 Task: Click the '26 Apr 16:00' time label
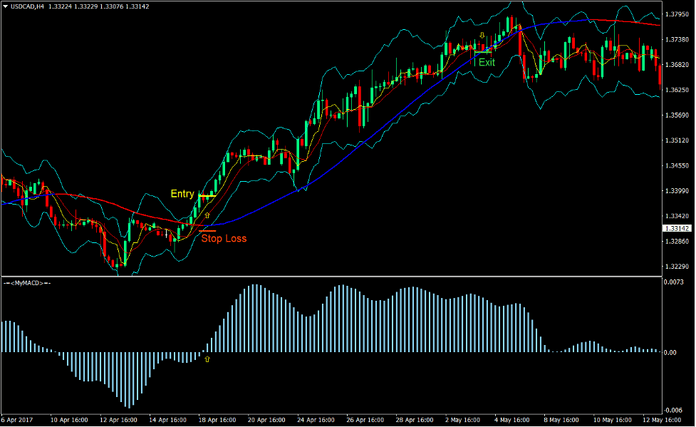365,420
